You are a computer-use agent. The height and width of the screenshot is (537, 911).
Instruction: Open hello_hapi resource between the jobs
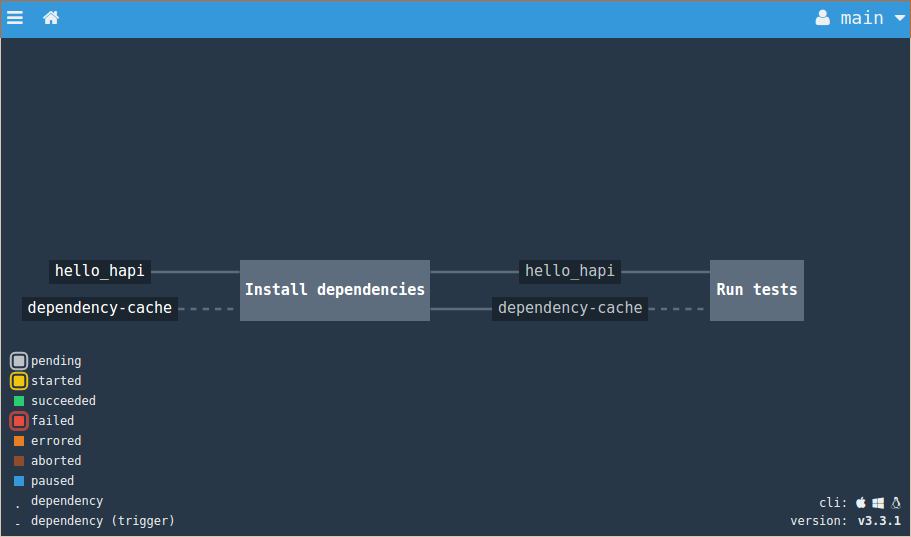tap(569, 271)
